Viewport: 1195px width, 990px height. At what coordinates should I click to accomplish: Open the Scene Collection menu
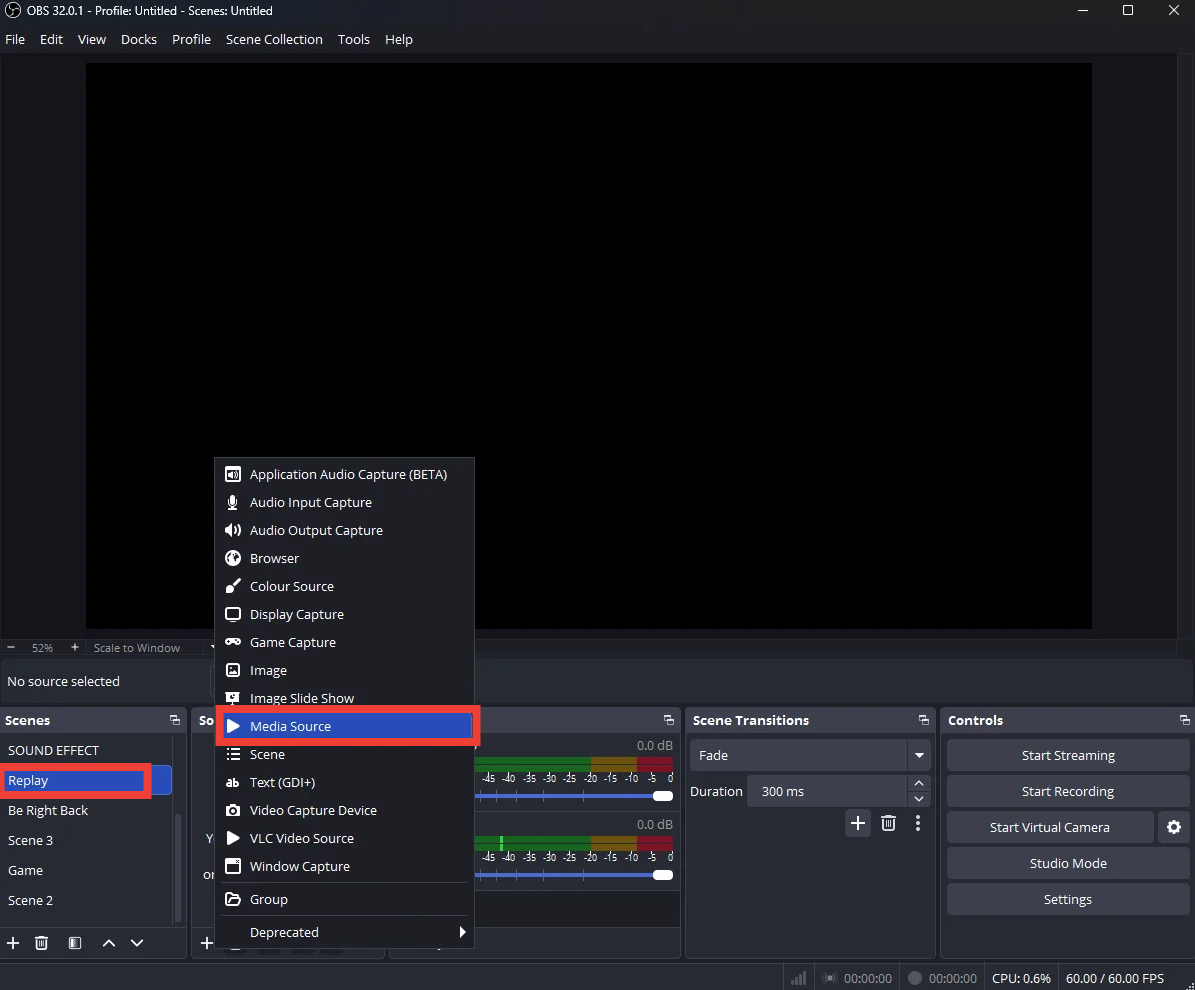(x=274, y=40)
